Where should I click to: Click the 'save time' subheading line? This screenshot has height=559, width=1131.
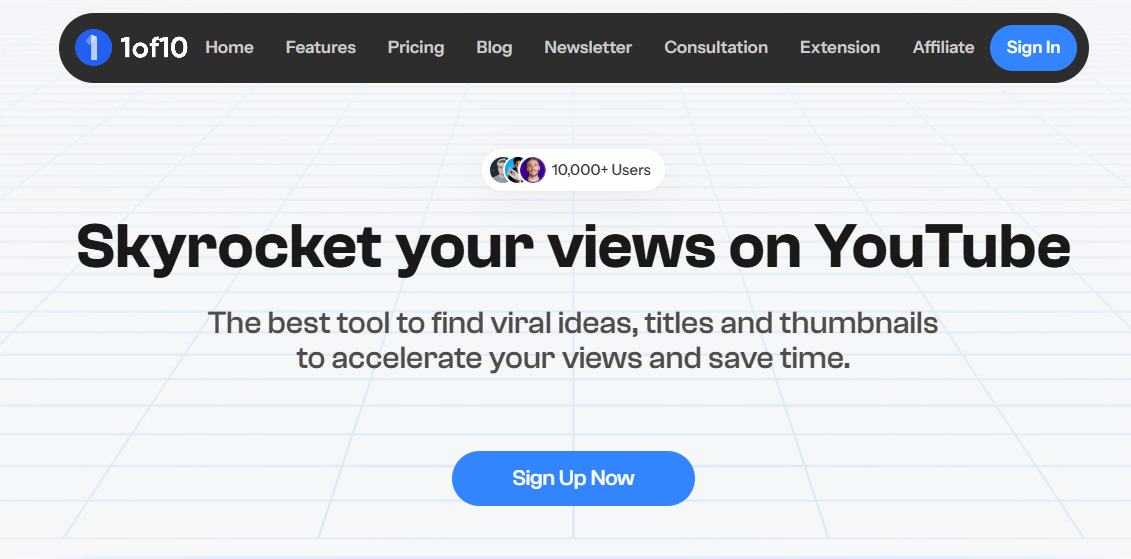(x=573, y=358)
